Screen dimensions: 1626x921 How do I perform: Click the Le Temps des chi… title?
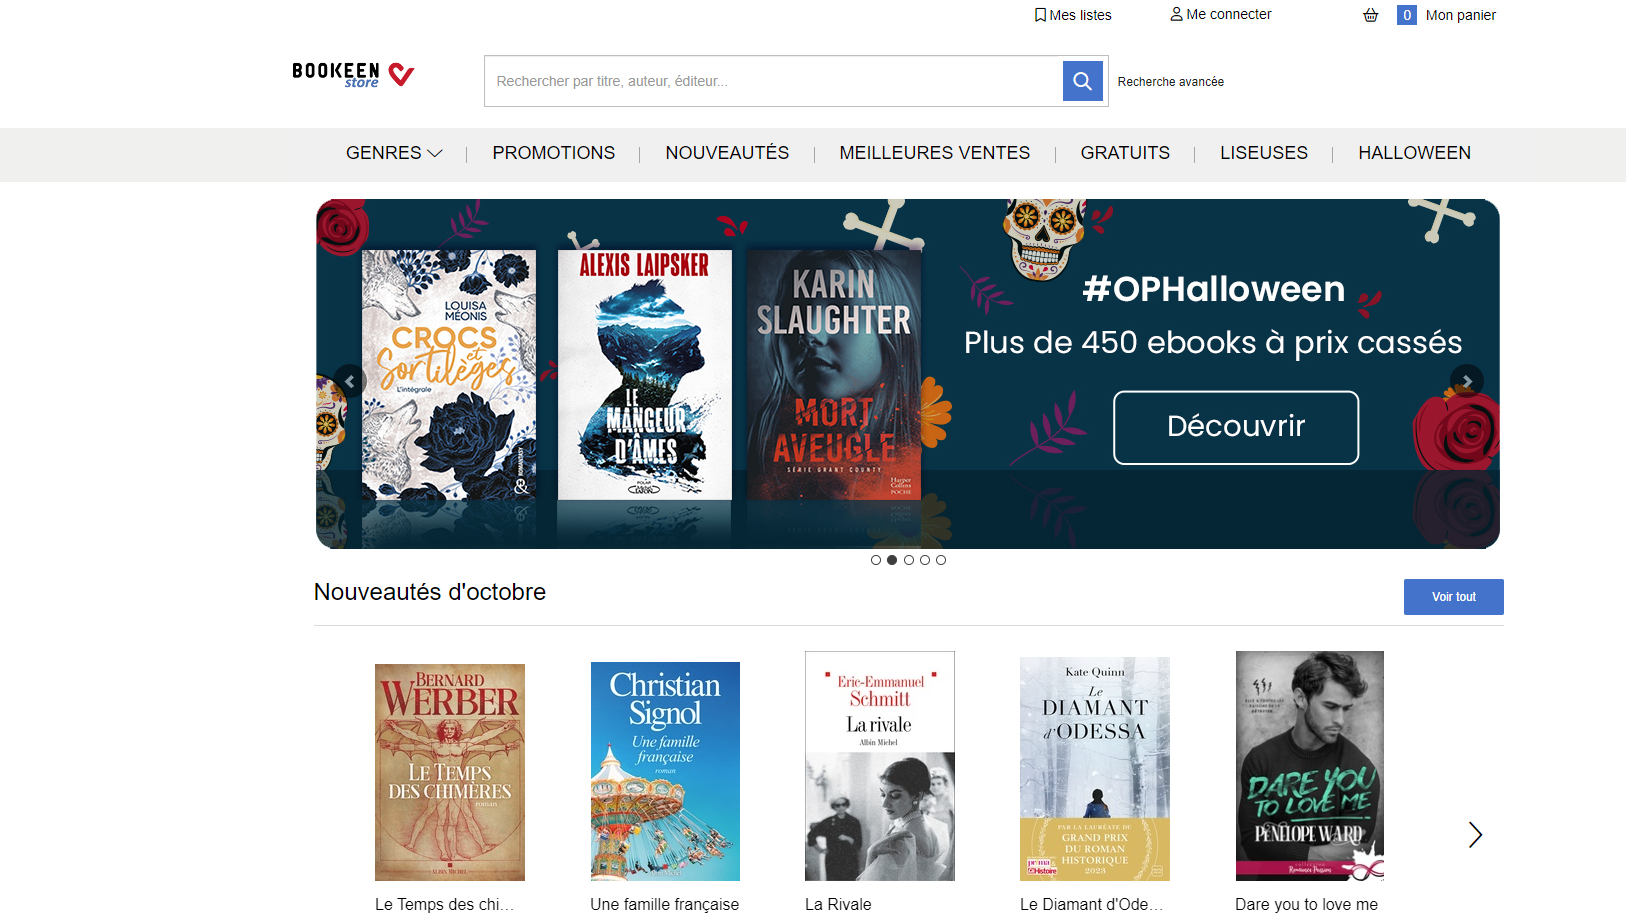445,904
